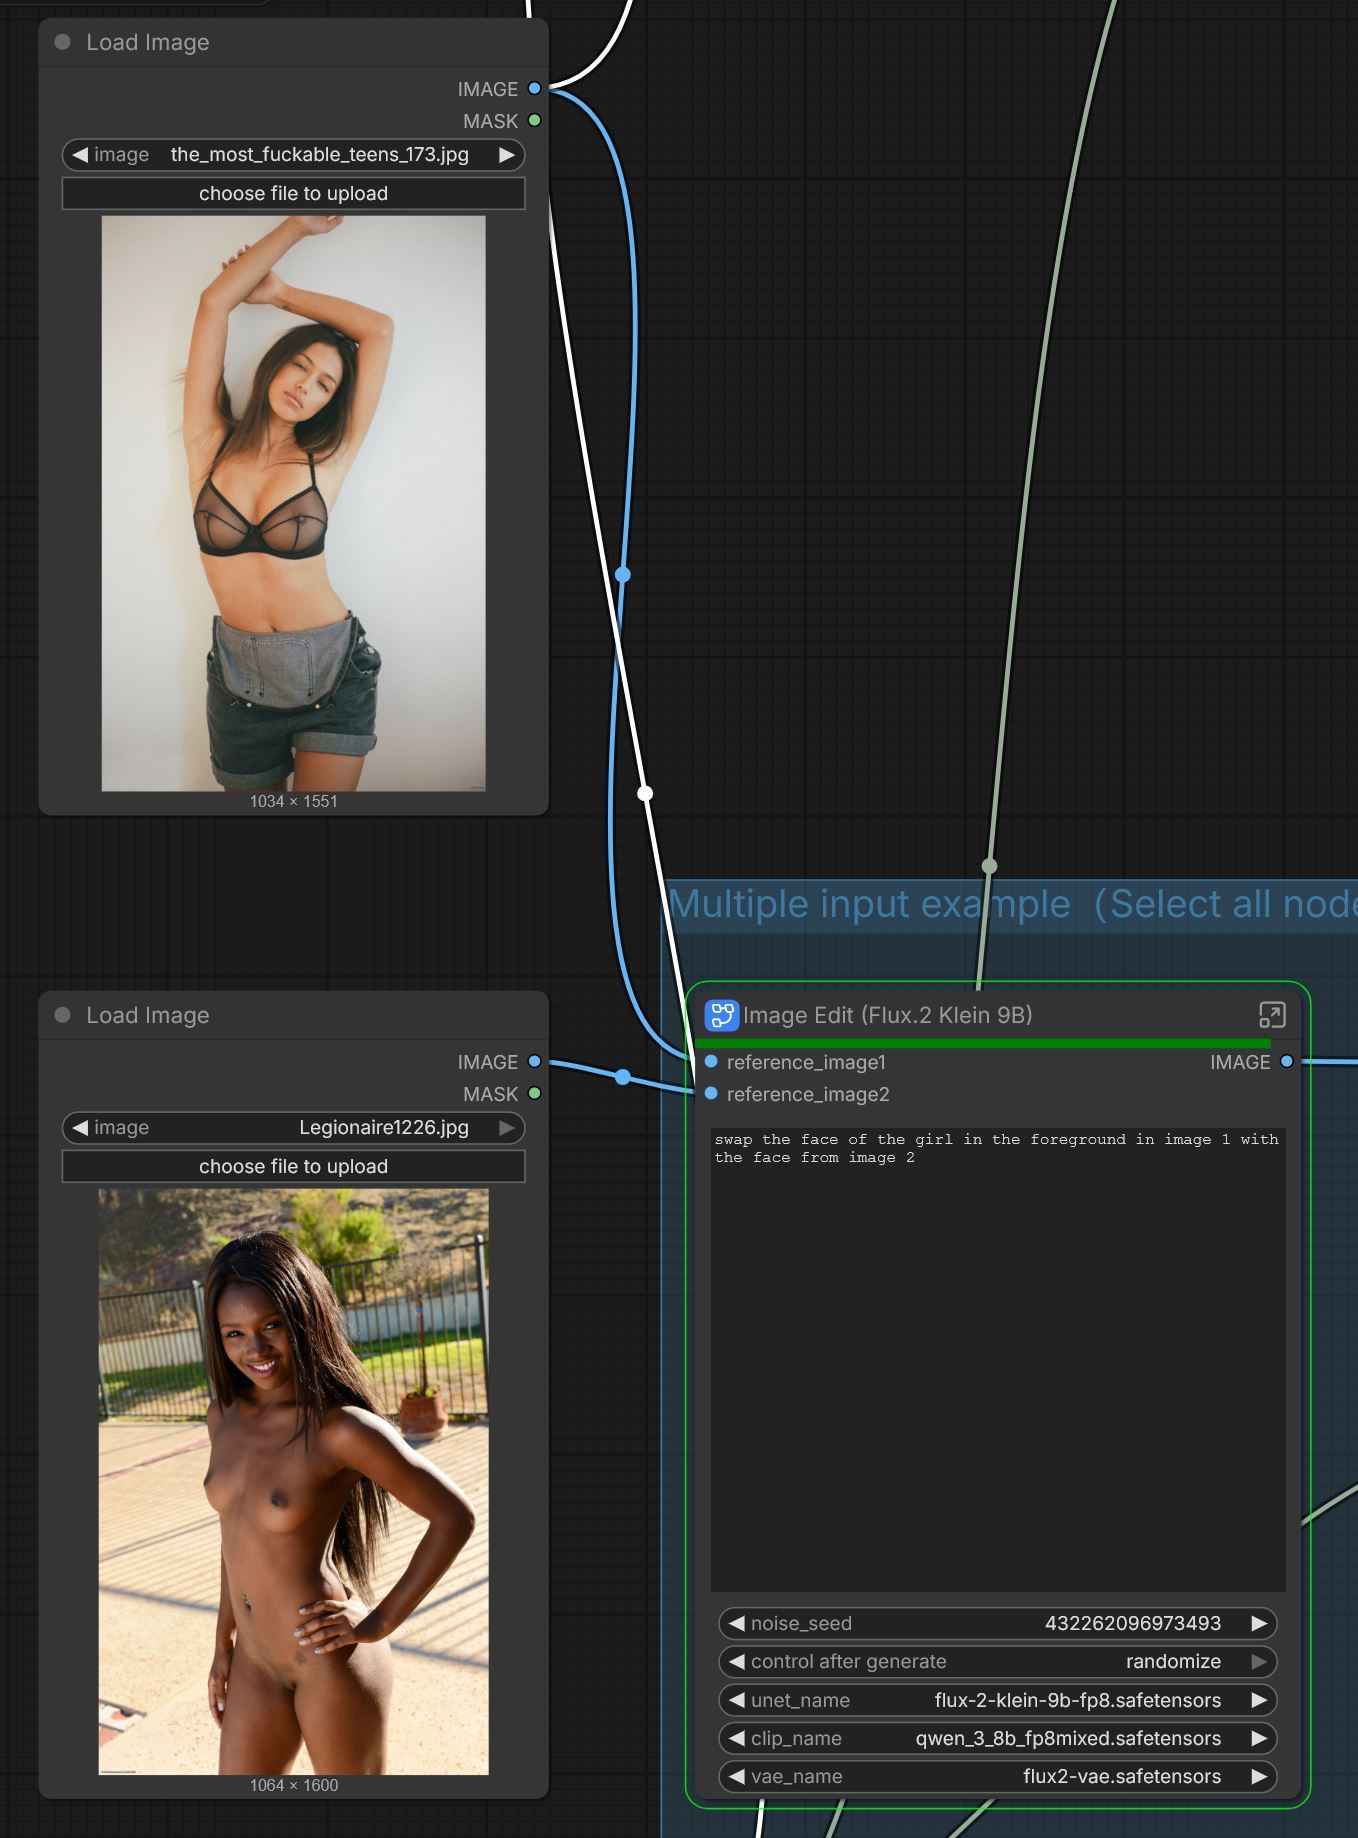The height and width of the screenshot is (1838, 1358).
Task: Collapse the bottom Load Image node
Action: click(63, 1015)
